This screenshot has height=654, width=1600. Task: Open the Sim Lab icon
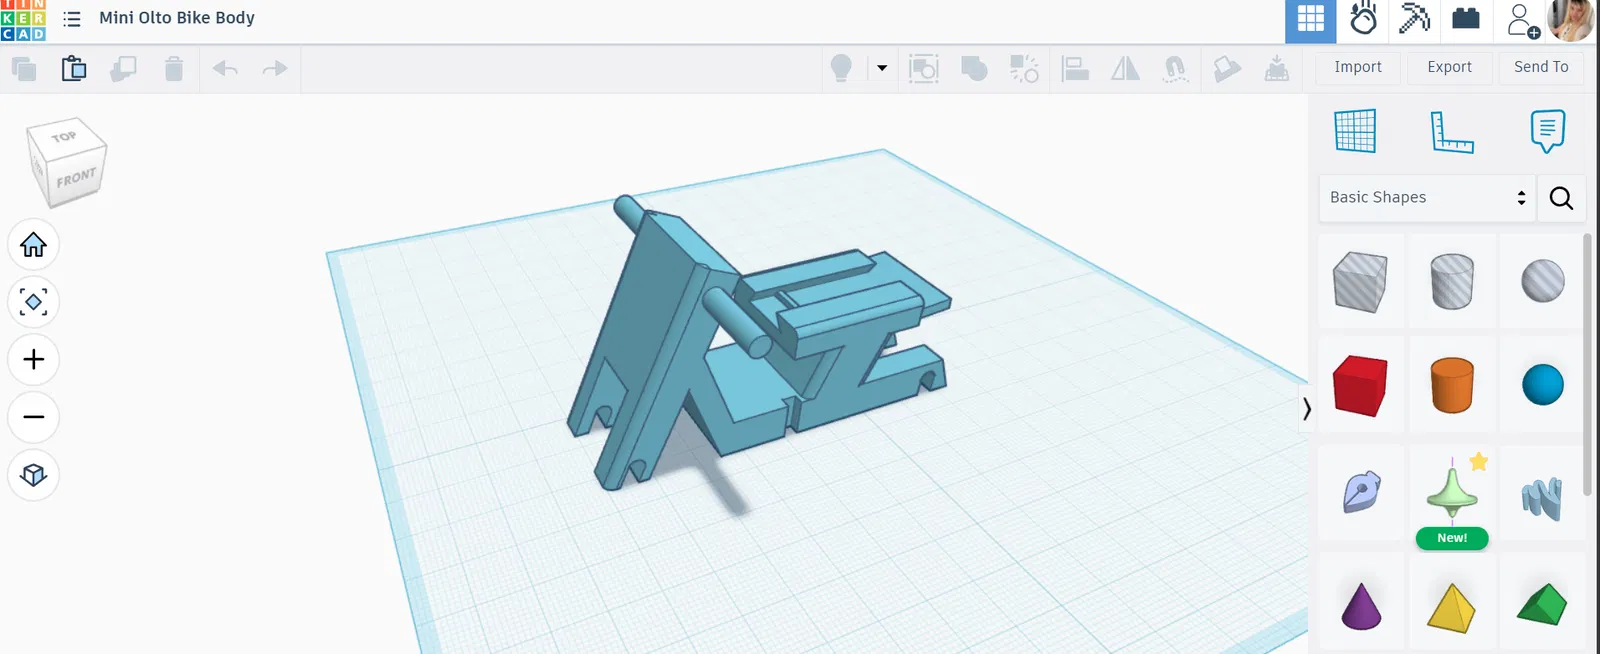coord(1363,20)
